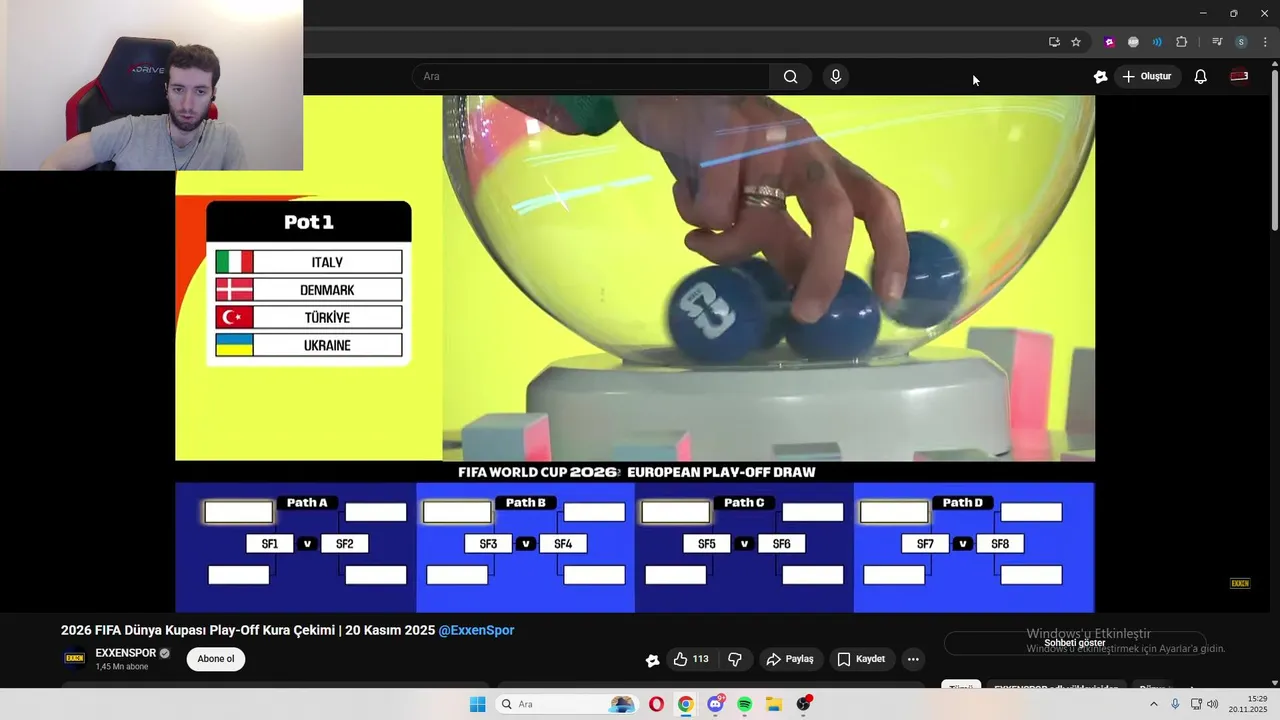Open File Explorer from the taskbar
The height and width of the screenshot is (720, 1280).
pos(774,704)
